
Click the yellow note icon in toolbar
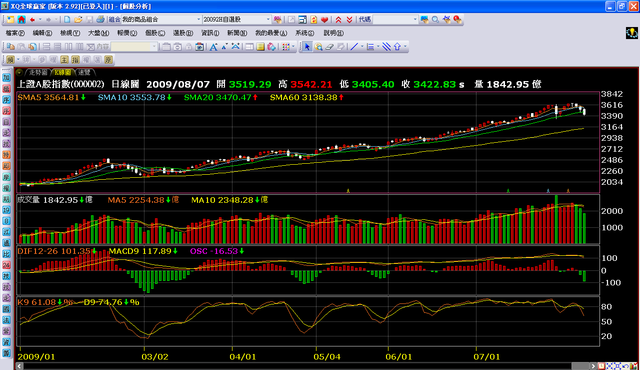(260, 47)
